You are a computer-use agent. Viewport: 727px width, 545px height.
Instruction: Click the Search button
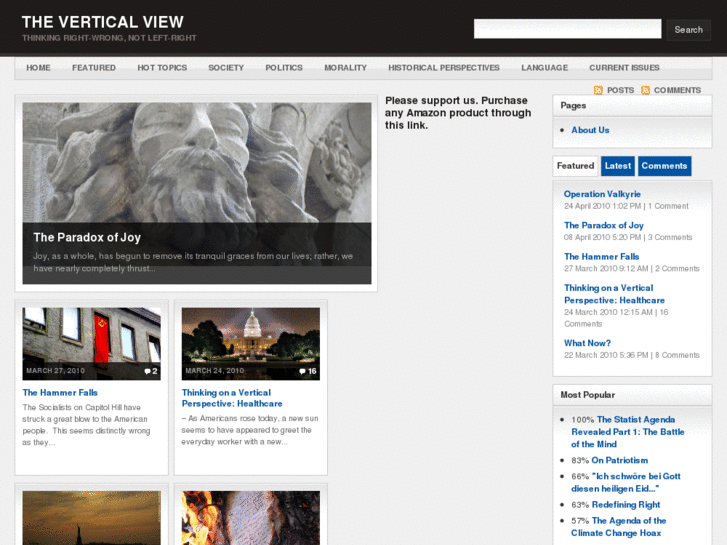[x=689, y=30]
